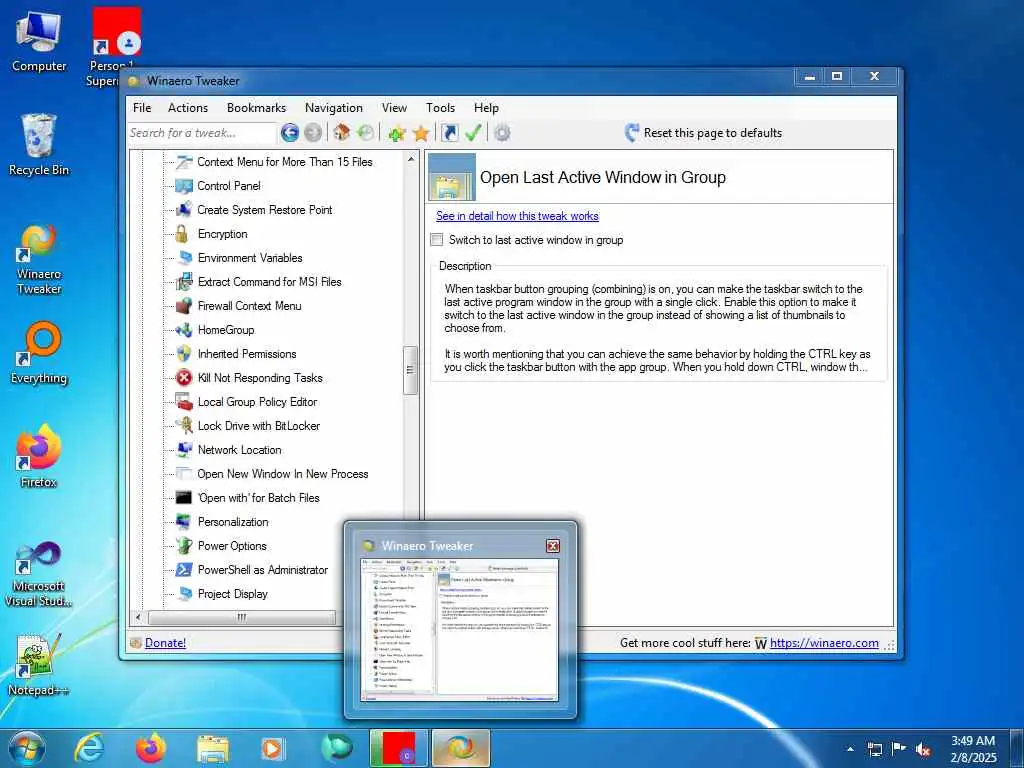Click the green checkmark toolbar icon

[x=473, y=133]
